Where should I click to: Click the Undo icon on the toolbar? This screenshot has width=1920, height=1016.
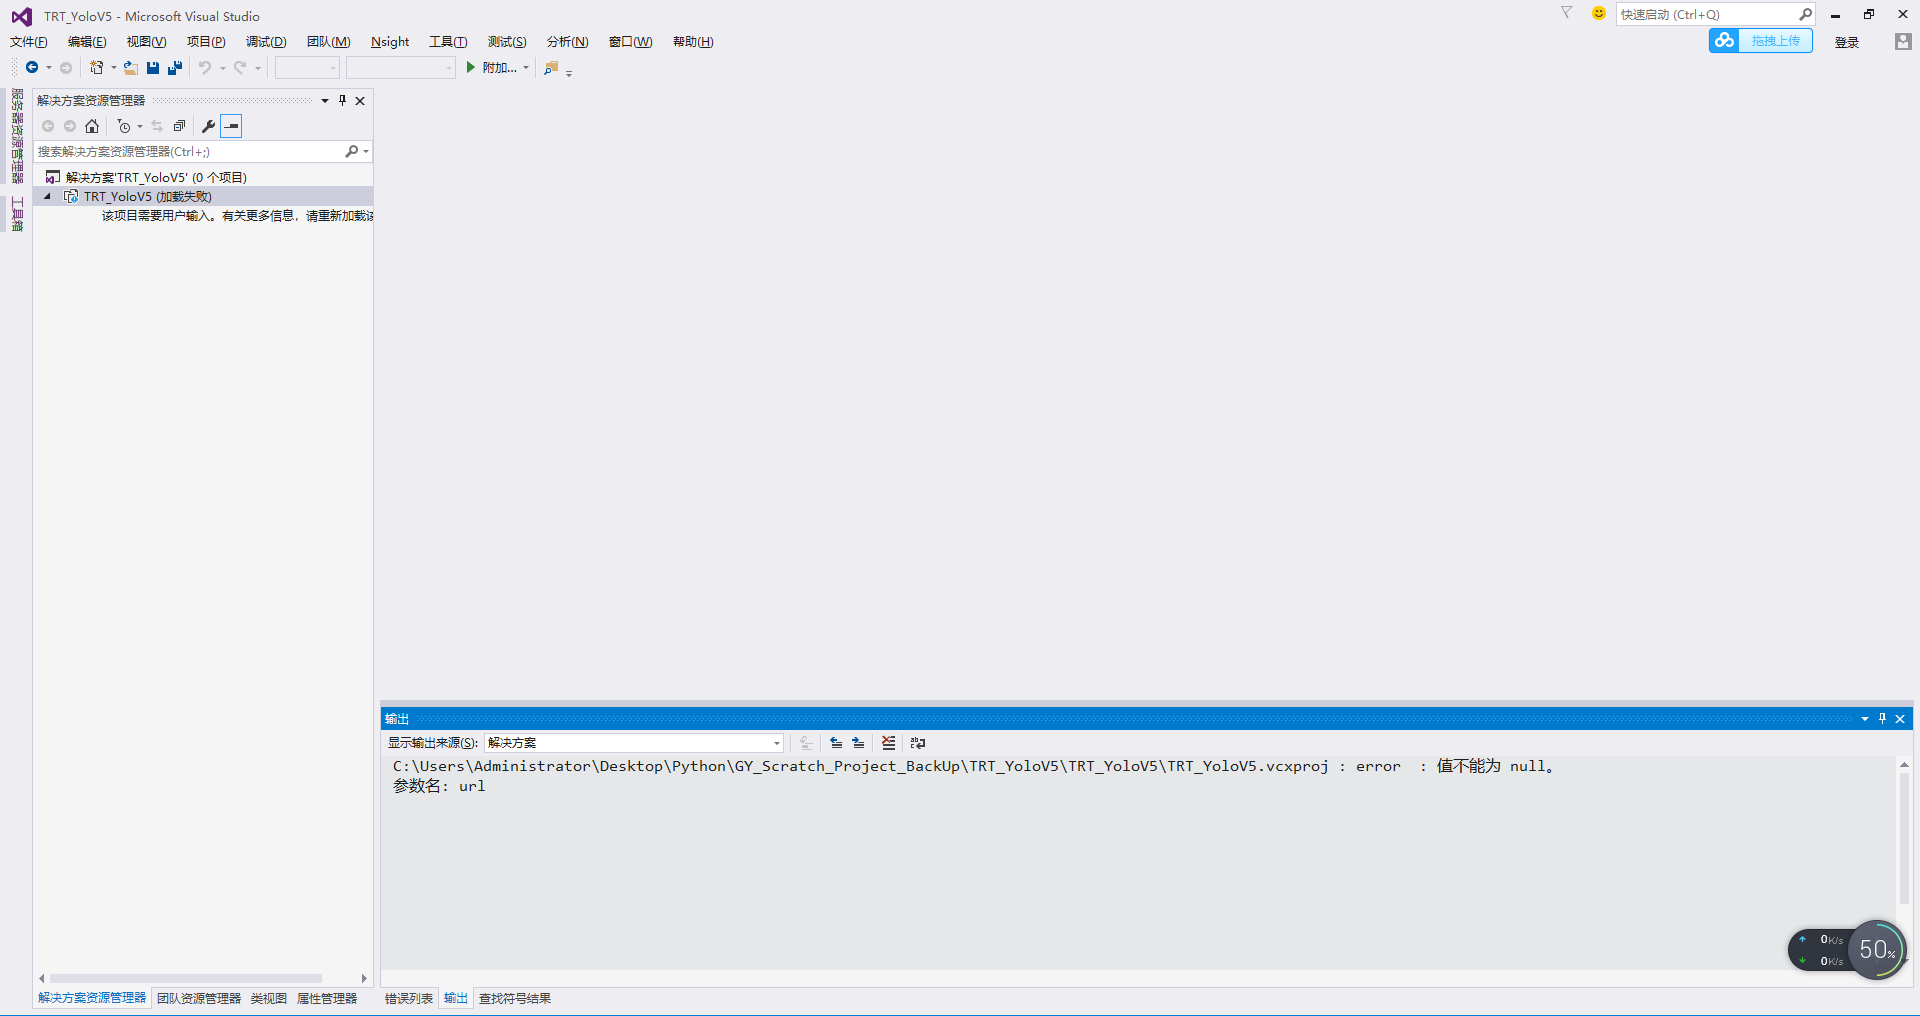pos(204,67)
